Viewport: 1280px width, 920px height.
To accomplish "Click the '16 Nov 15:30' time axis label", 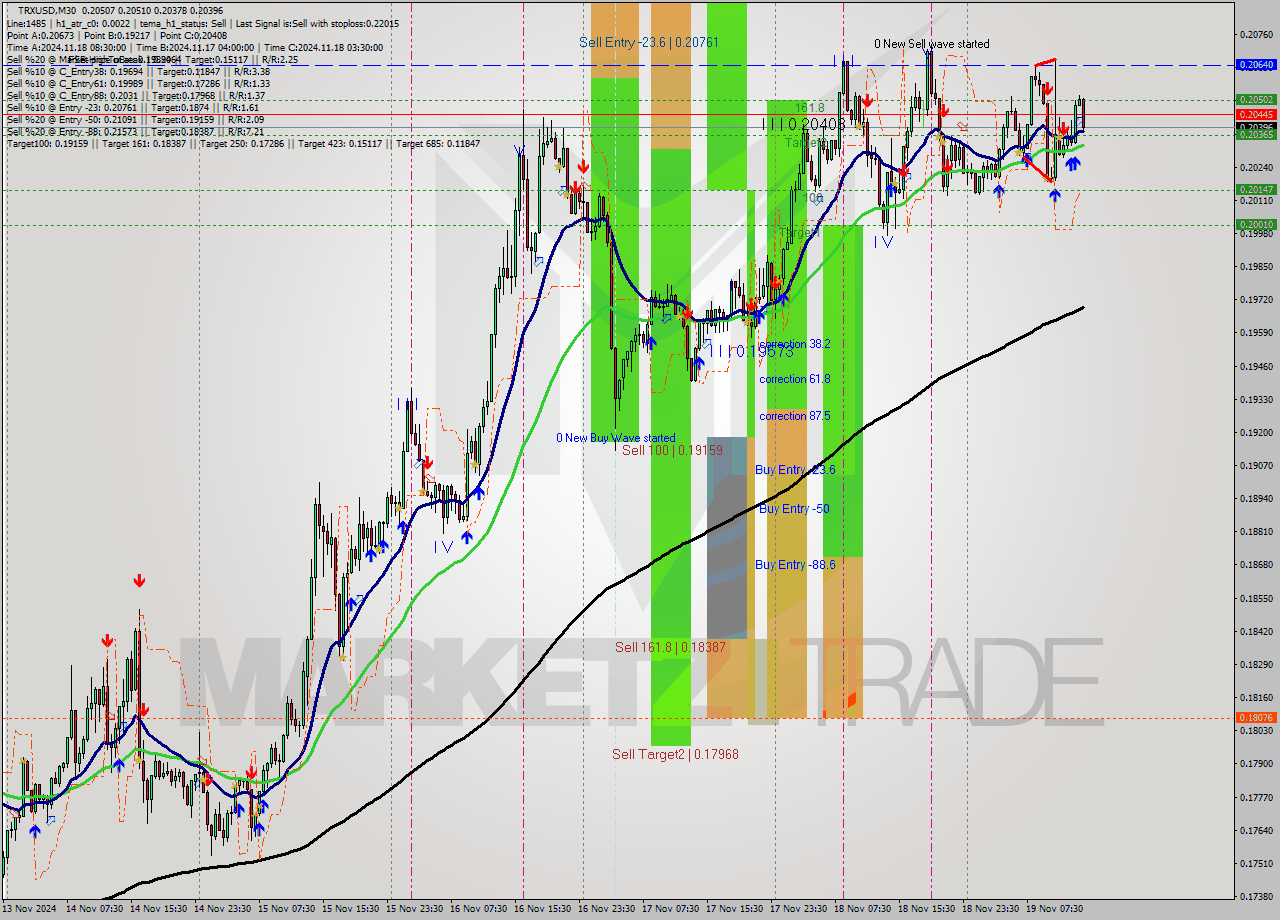I will click(x=543, y=909).
